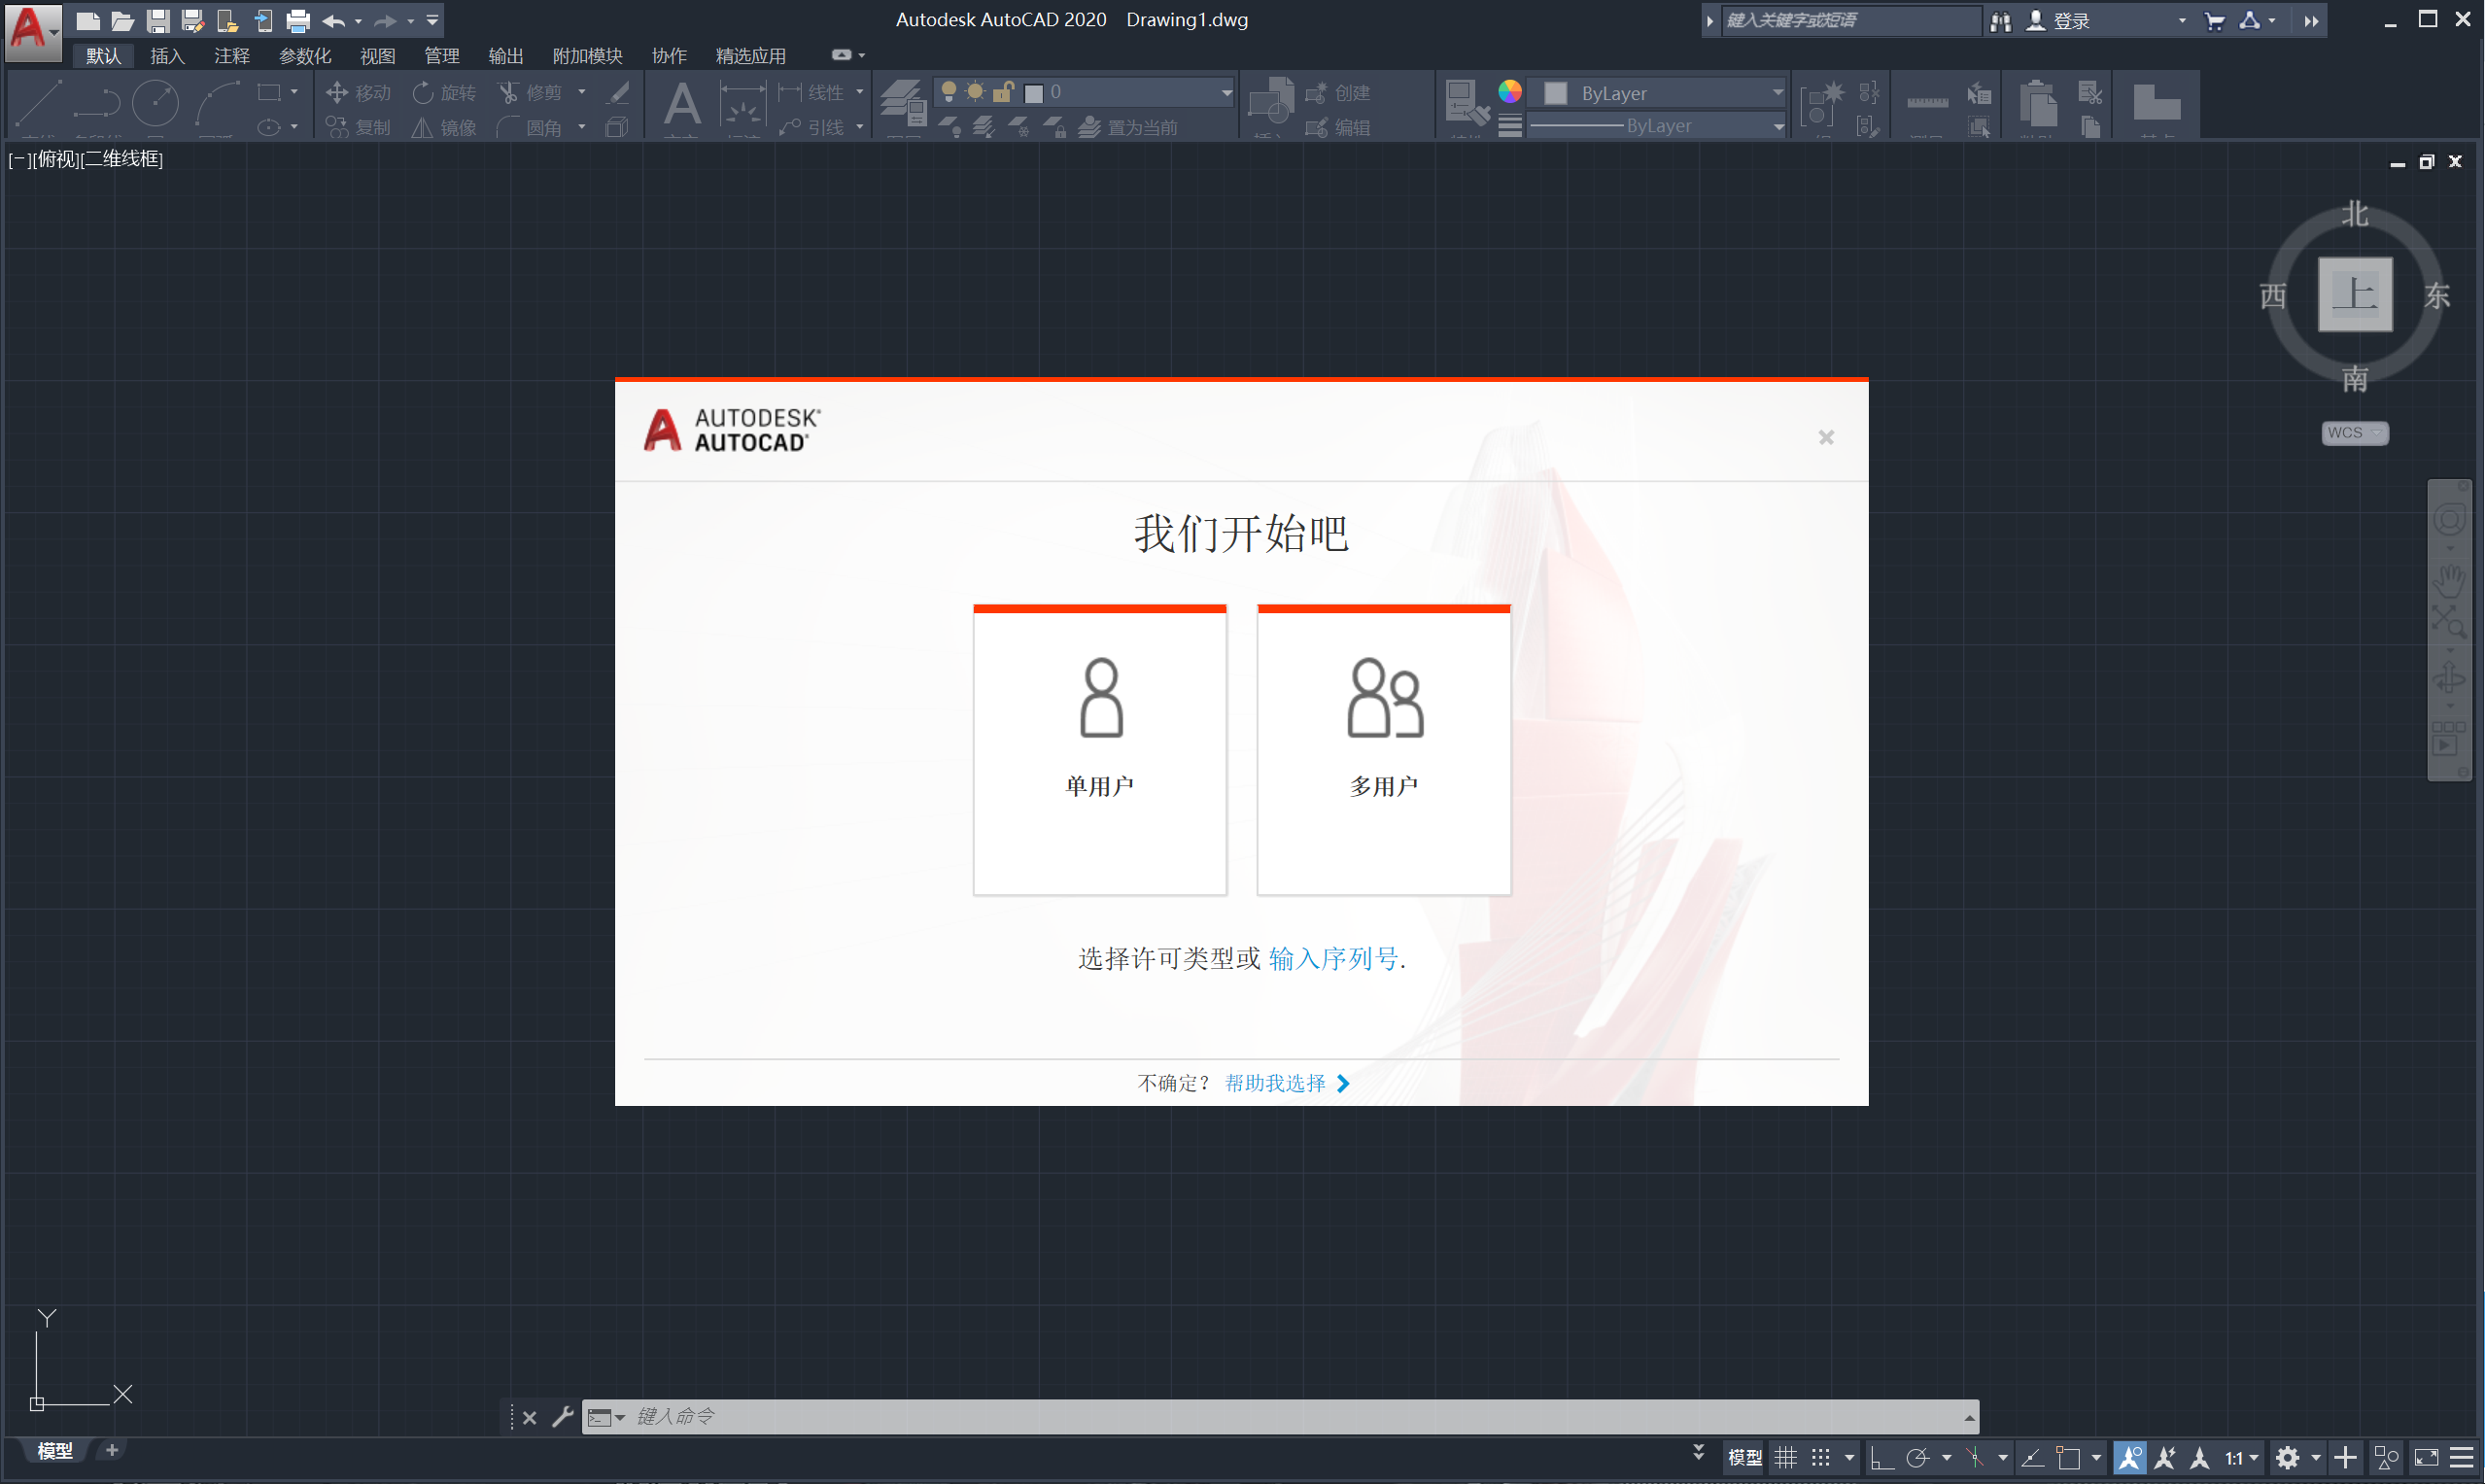Select the Circle tool in ribbon
2485x1484 pixels.
156,103
